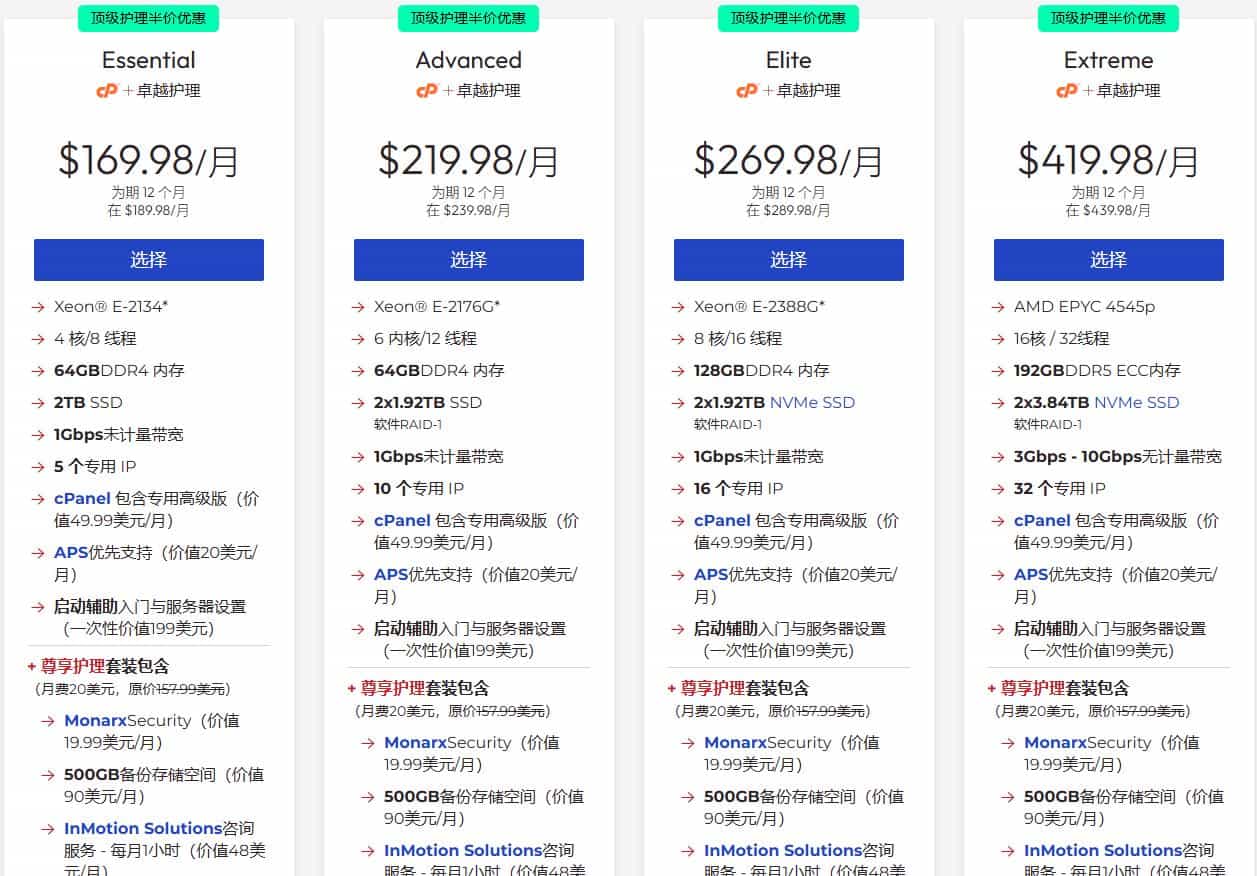This screenshot has width=1257, height=876.
Task: Click the cPanel logo under Elite
Action: coord(747,91)
